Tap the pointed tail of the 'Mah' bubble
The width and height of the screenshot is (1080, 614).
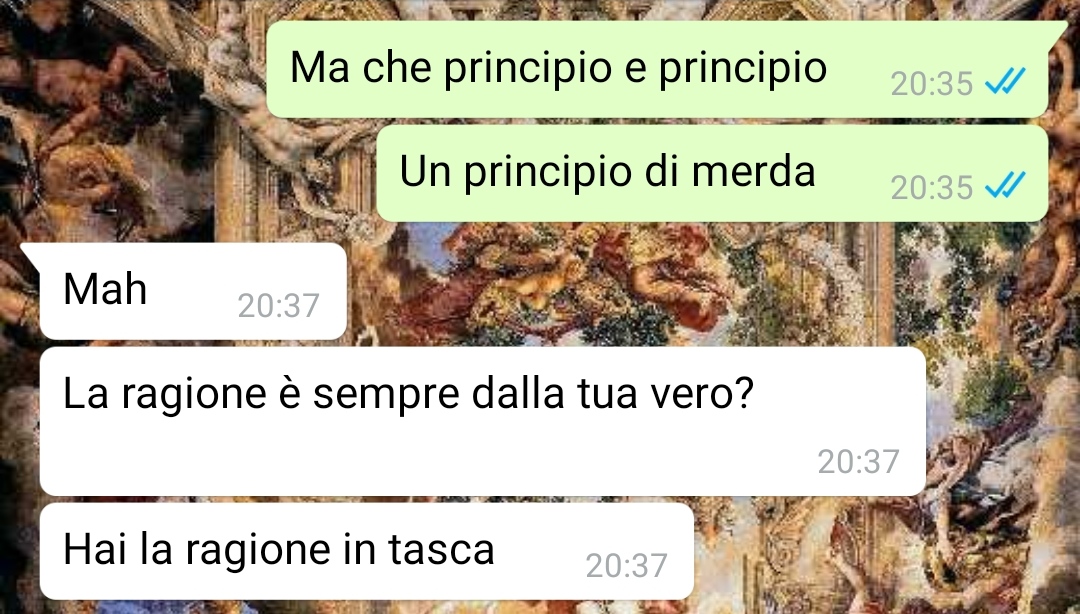pos(30,256)
